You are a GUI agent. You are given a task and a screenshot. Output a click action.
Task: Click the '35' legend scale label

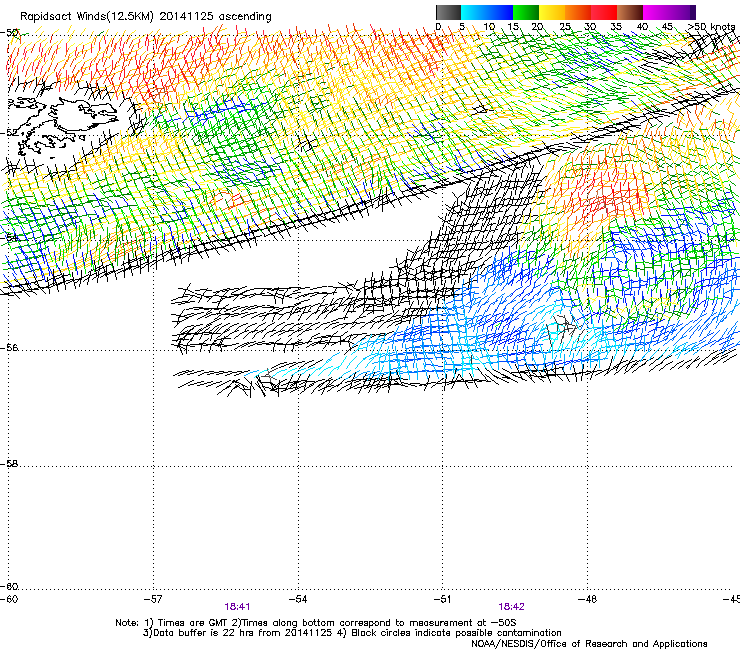(x=616, y=27)
